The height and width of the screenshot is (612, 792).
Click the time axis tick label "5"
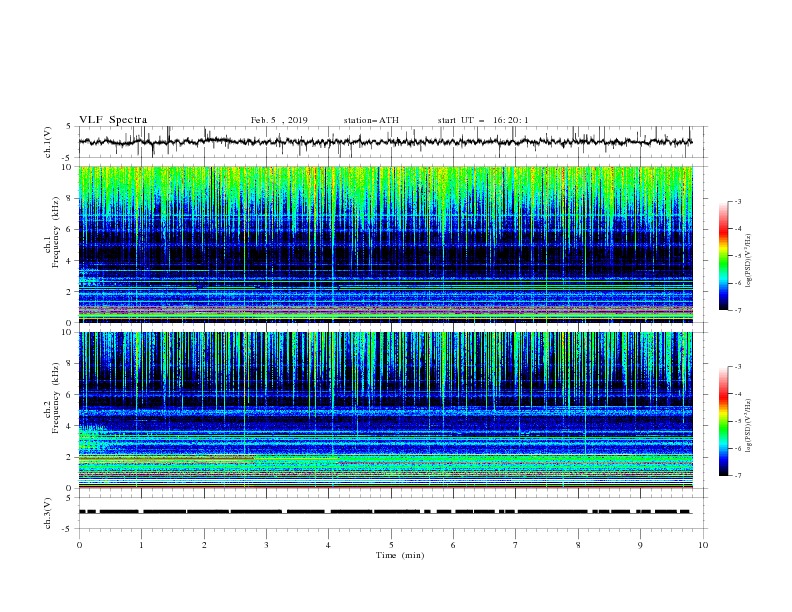(x=391, y=545)
